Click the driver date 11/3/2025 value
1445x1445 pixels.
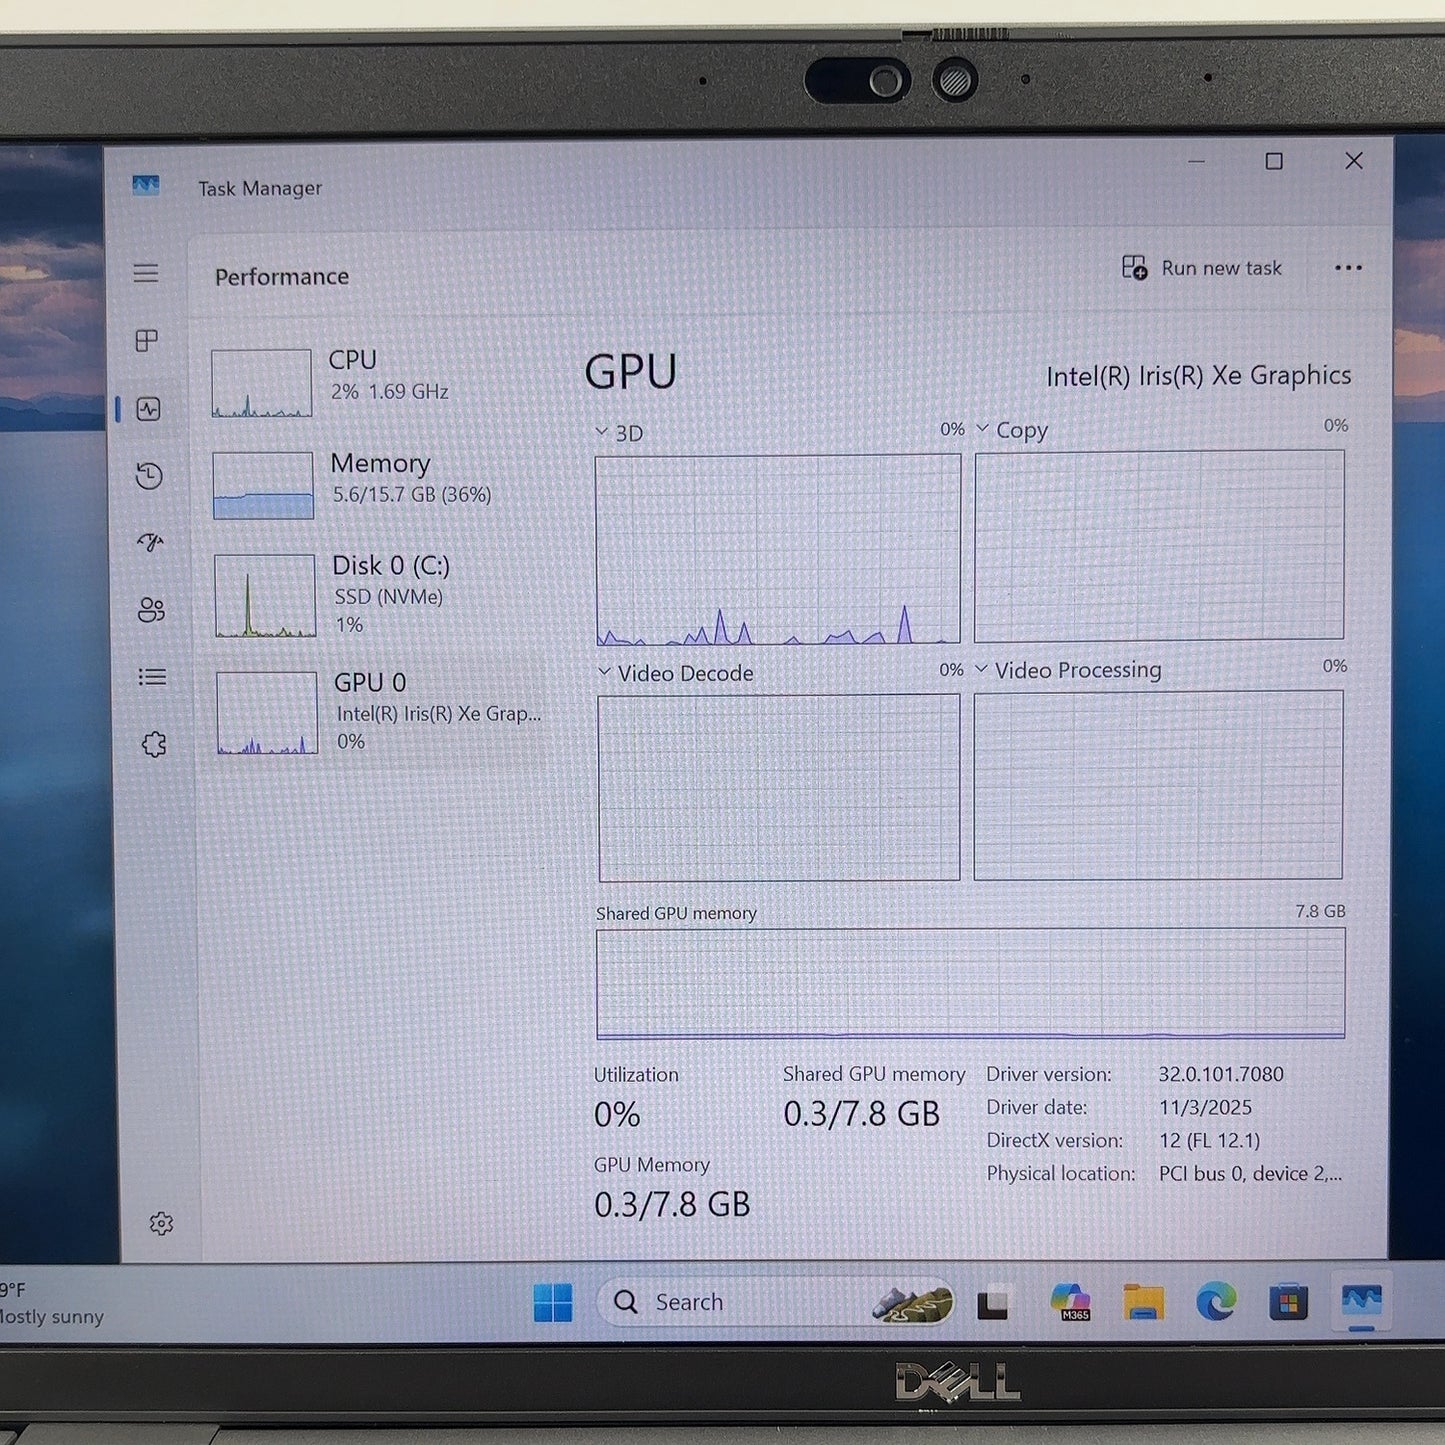tap(1205, 1107)
